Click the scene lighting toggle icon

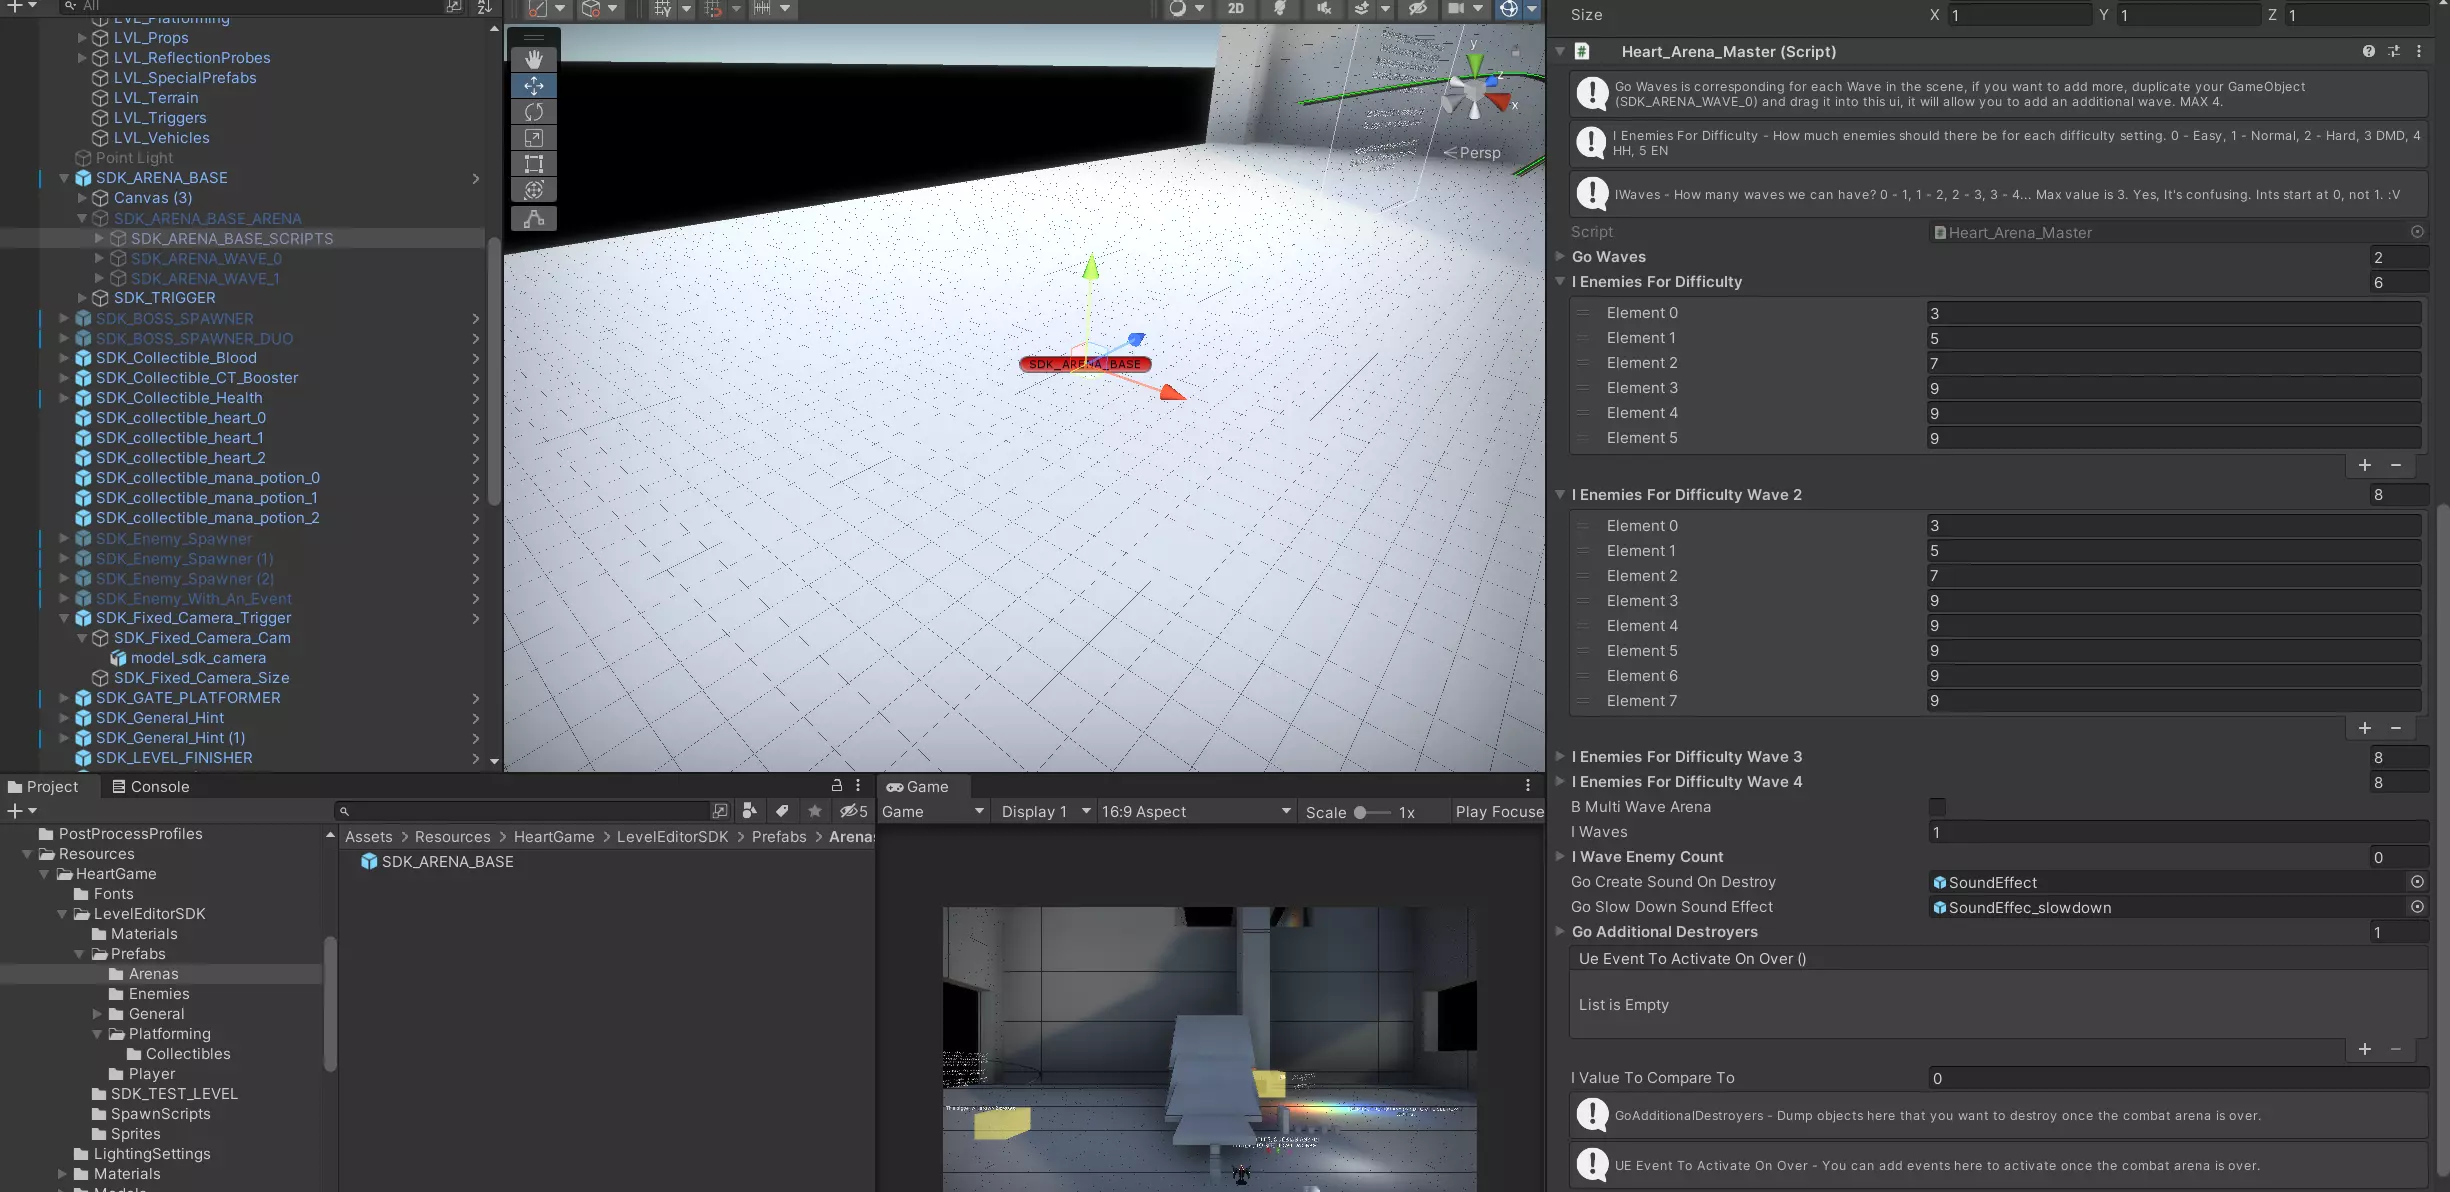[x=1279, y=9]
